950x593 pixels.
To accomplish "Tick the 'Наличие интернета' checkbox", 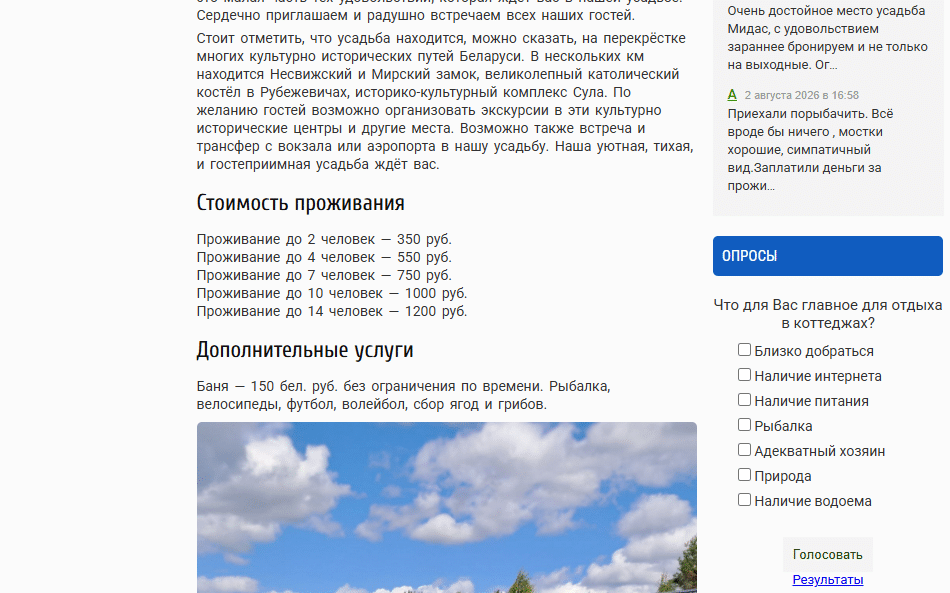I will point(744,375).
